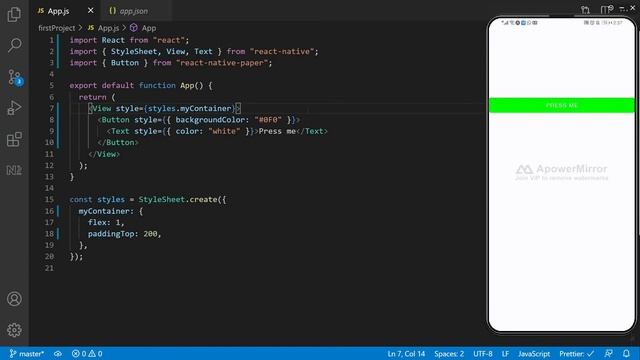Click "react-native-paper" import string
This screenshot has width=640, height=360.
(x=222, y=63)
